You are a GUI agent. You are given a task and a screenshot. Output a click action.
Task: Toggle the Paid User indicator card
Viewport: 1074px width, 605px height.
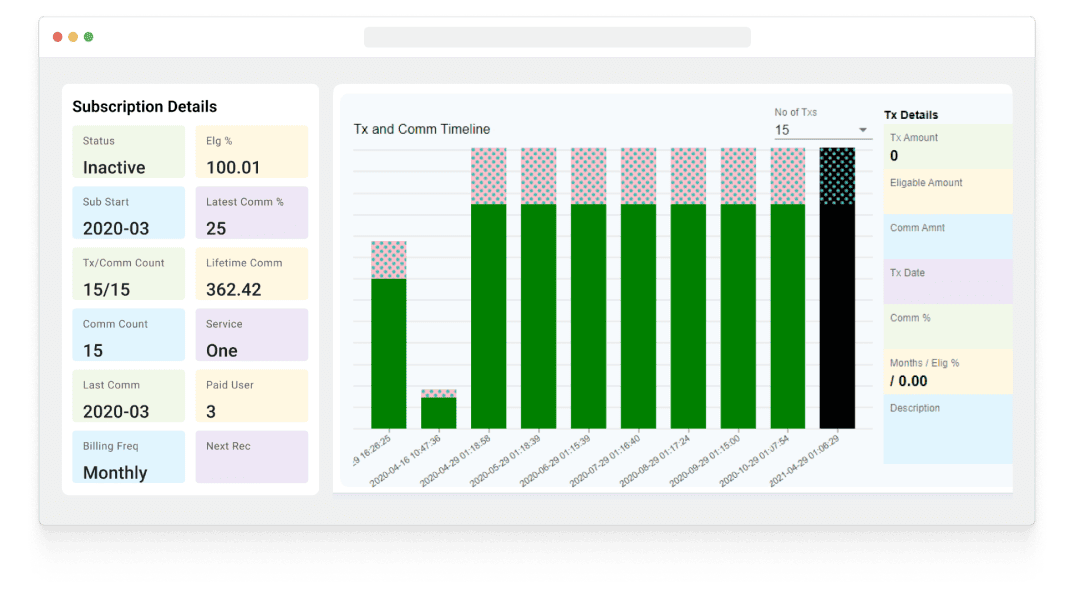point(252,396)
